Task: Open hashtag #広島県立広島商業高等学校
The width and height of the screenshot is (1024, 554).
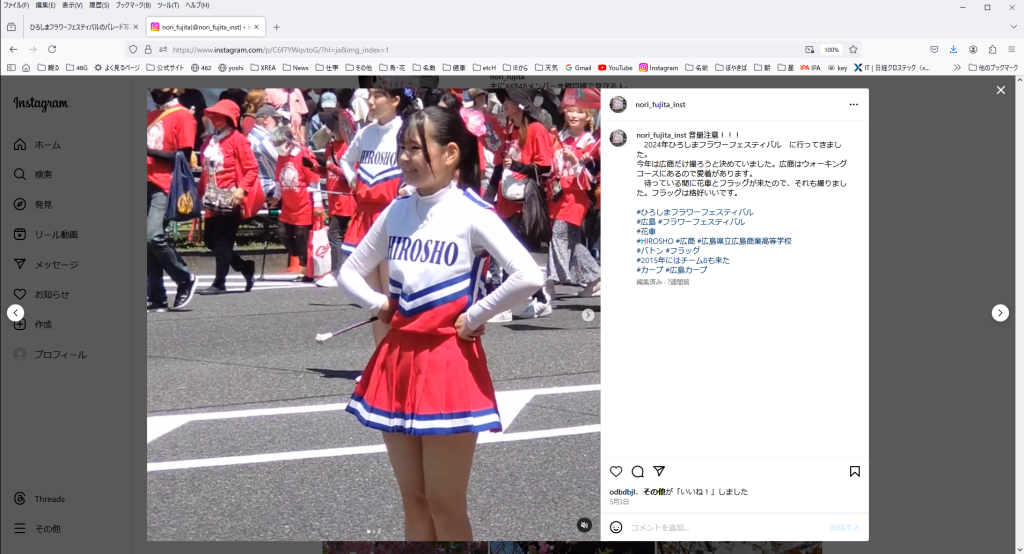Action: [x=744, y=241]
